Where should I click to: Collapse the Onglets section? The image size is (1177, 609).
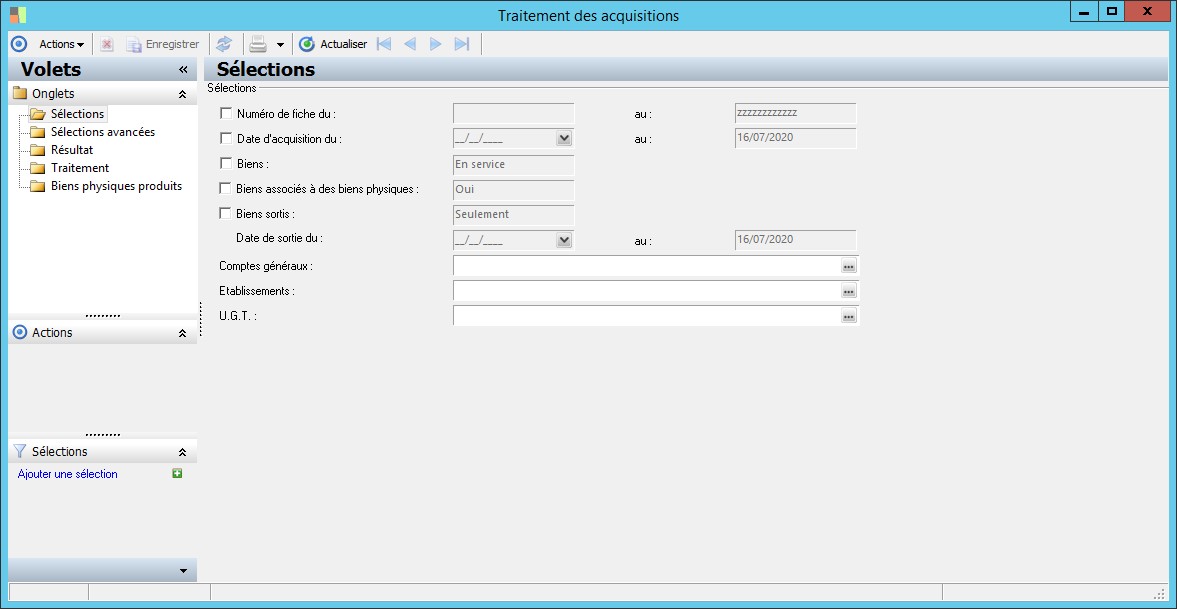182,95
